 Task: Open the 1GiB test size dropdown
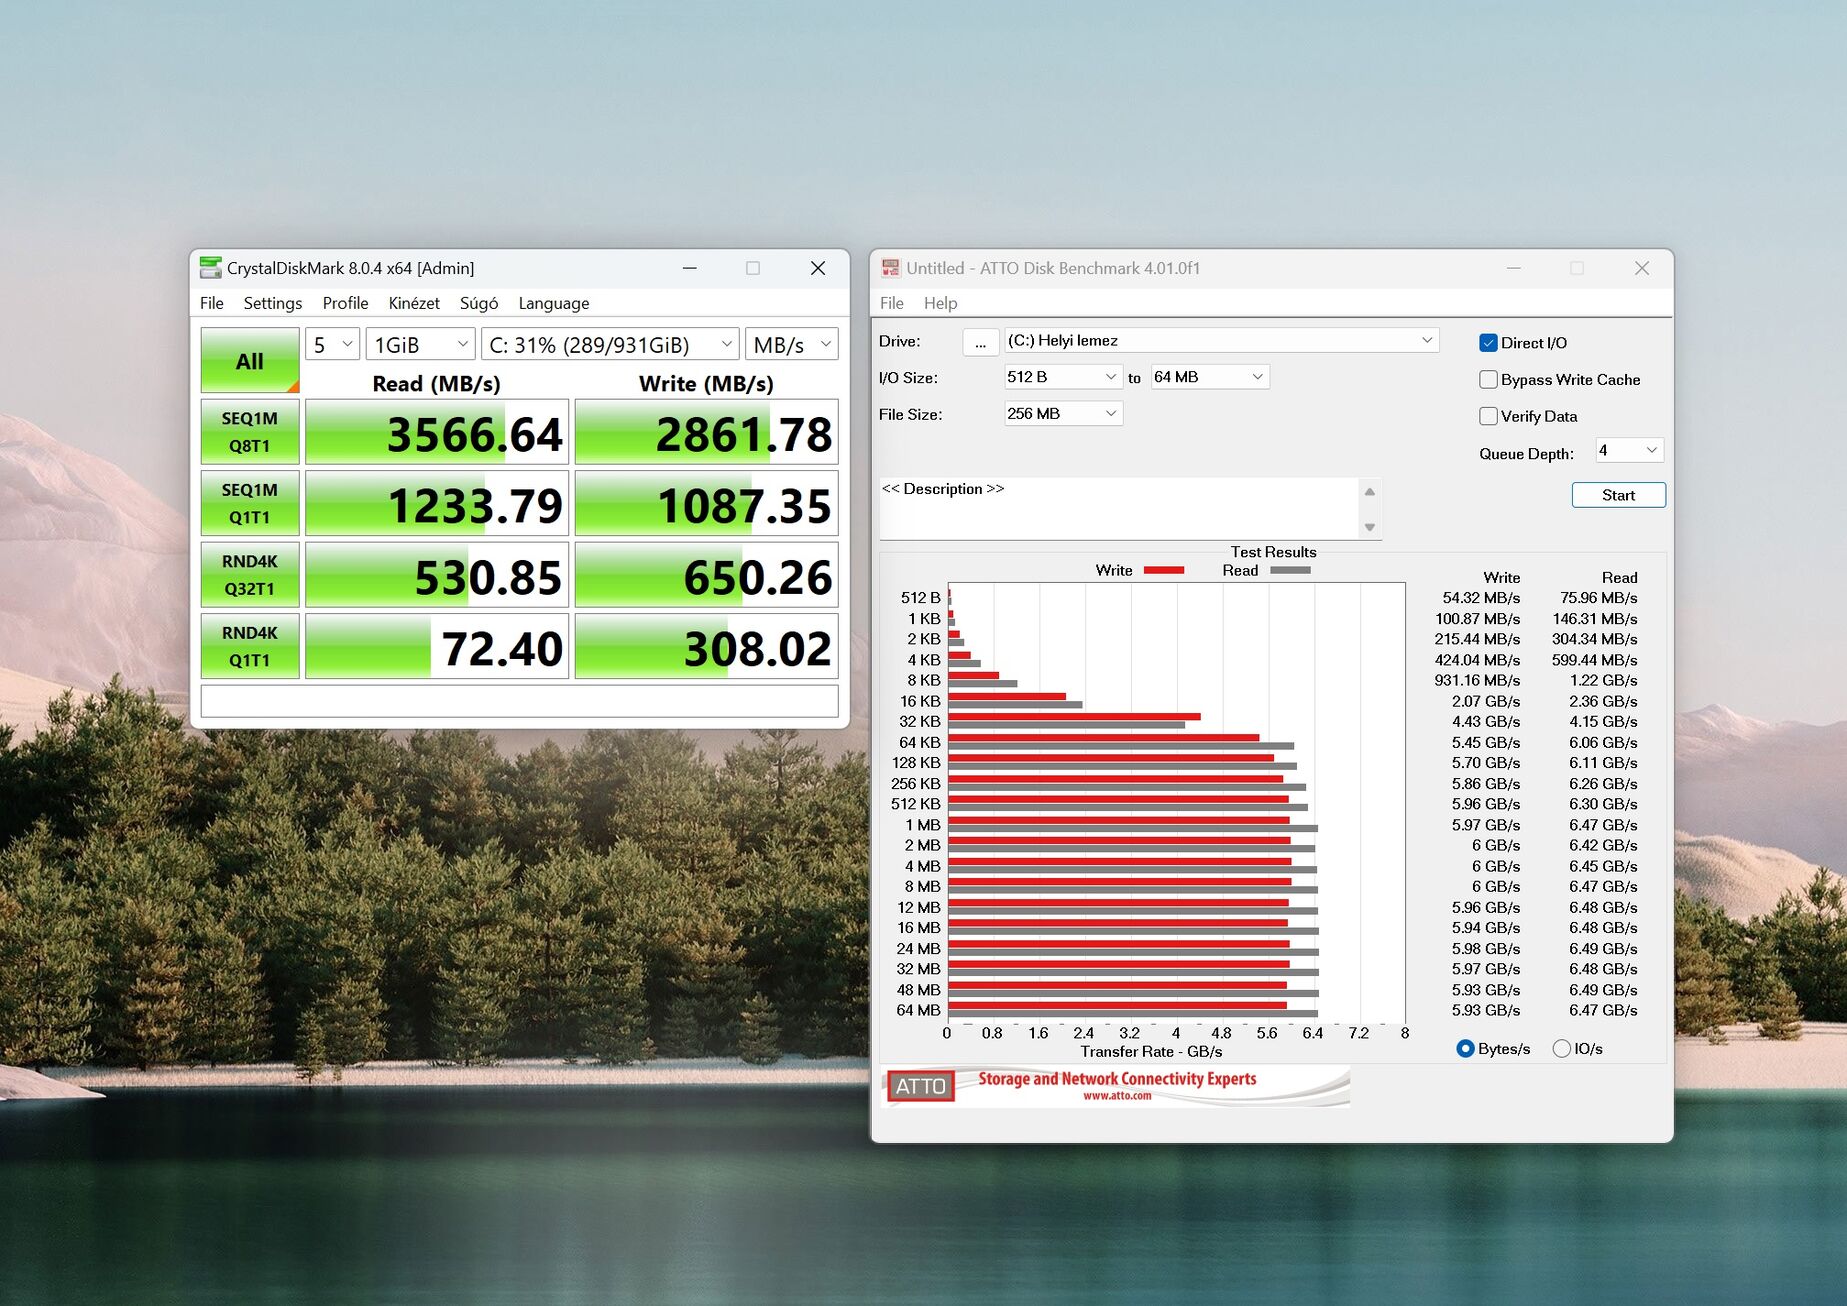pos(420,345)
